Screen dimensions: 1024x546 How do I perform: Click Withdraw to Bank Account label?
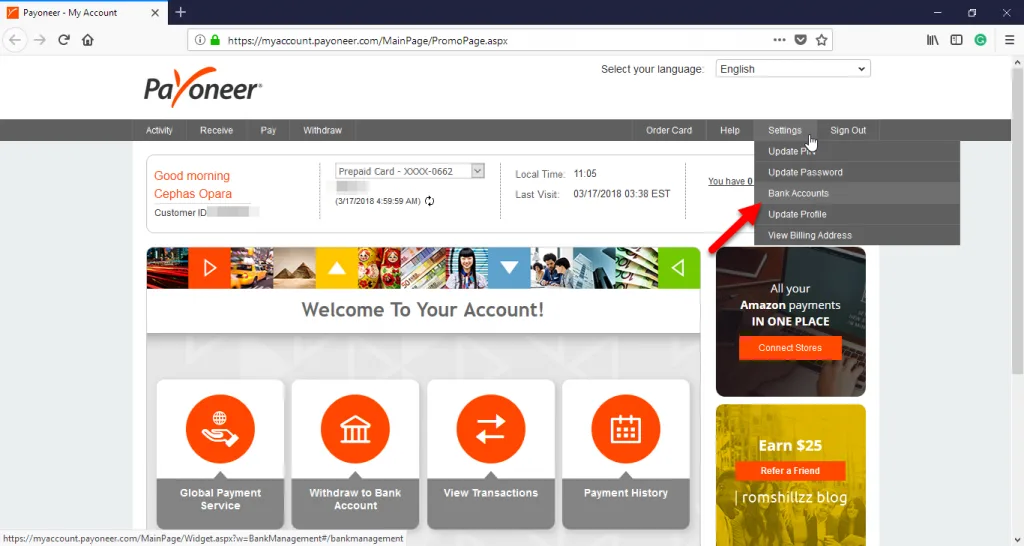(x=355, y=499)
